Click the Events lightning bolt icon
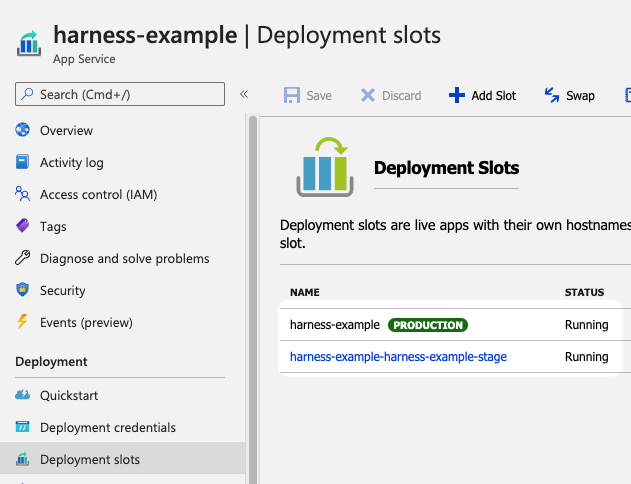This screenshot has height=484, width=631. [x=23, y=322]
